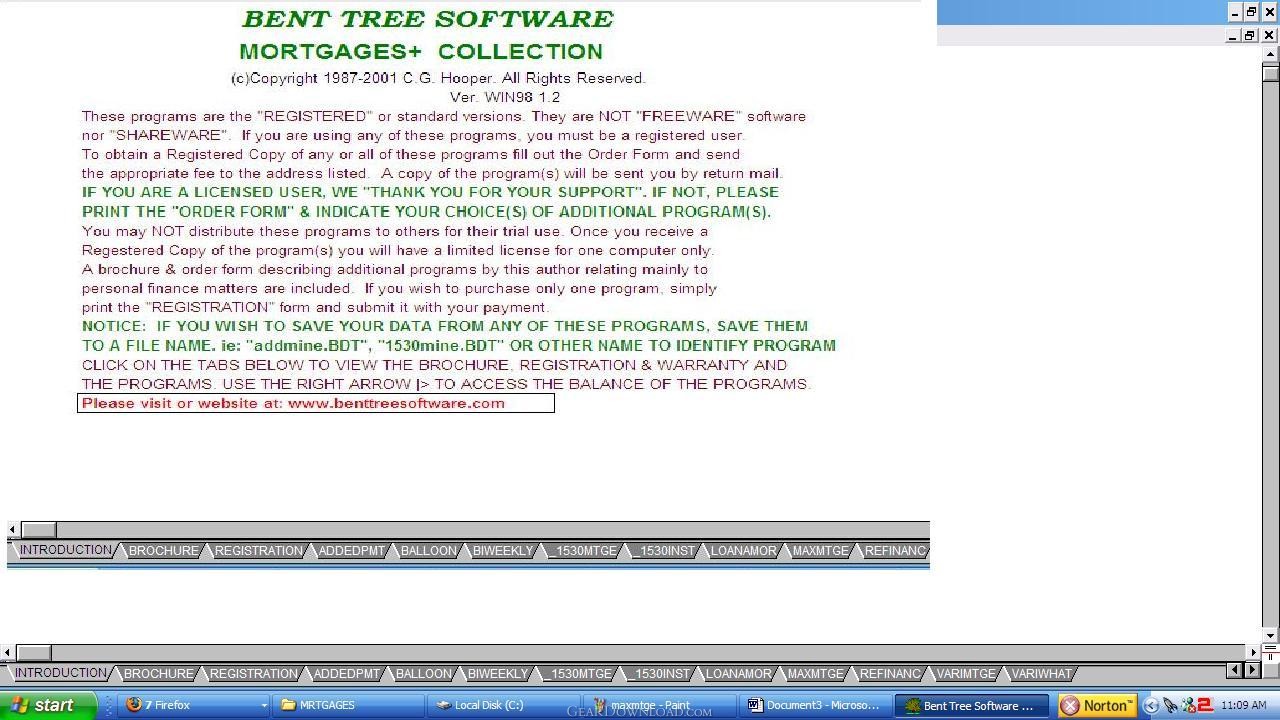Click tab-scroll right arrow beside VARIWHAT tabs
Image resolution: width=1280 pixels, height=720 pixels.
[x=1252, y=670]
